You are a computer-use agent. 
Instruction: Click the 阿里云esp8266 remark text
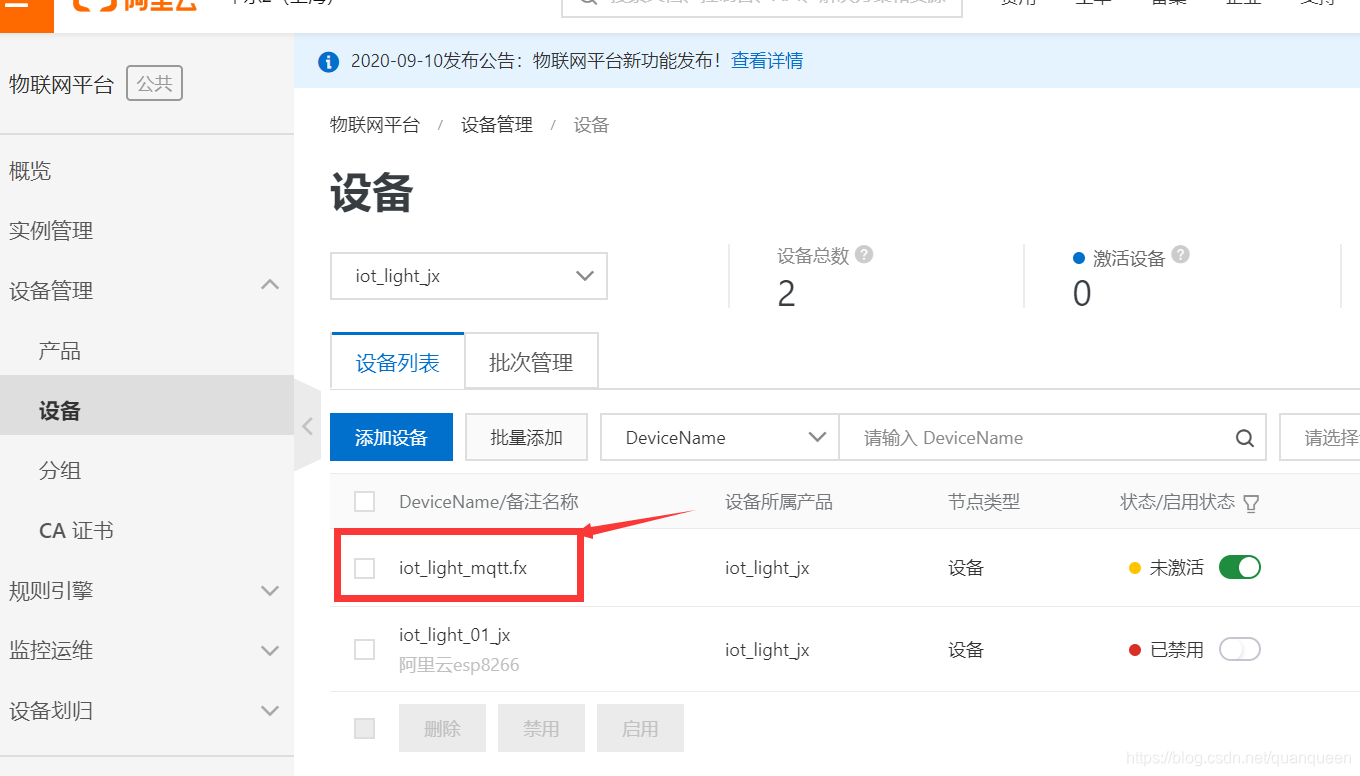point(459,665)
